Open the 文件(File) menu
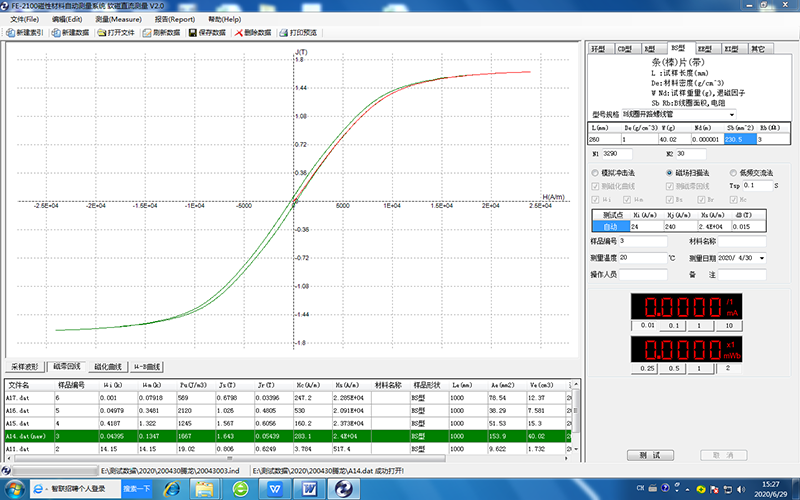800x500 pixels. [x=24, y=19]
